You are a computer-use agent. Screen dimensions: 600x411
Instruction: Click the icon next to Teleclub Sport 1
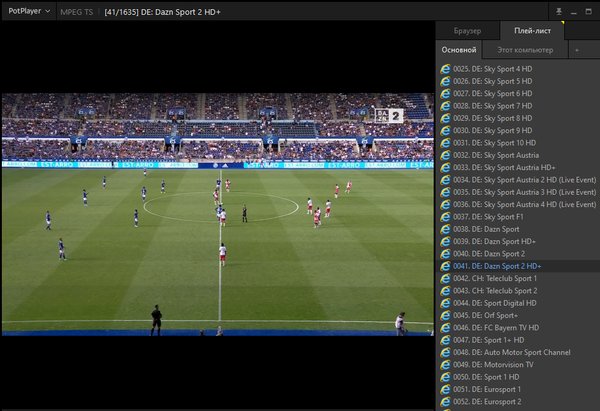[x=445, y=278]
